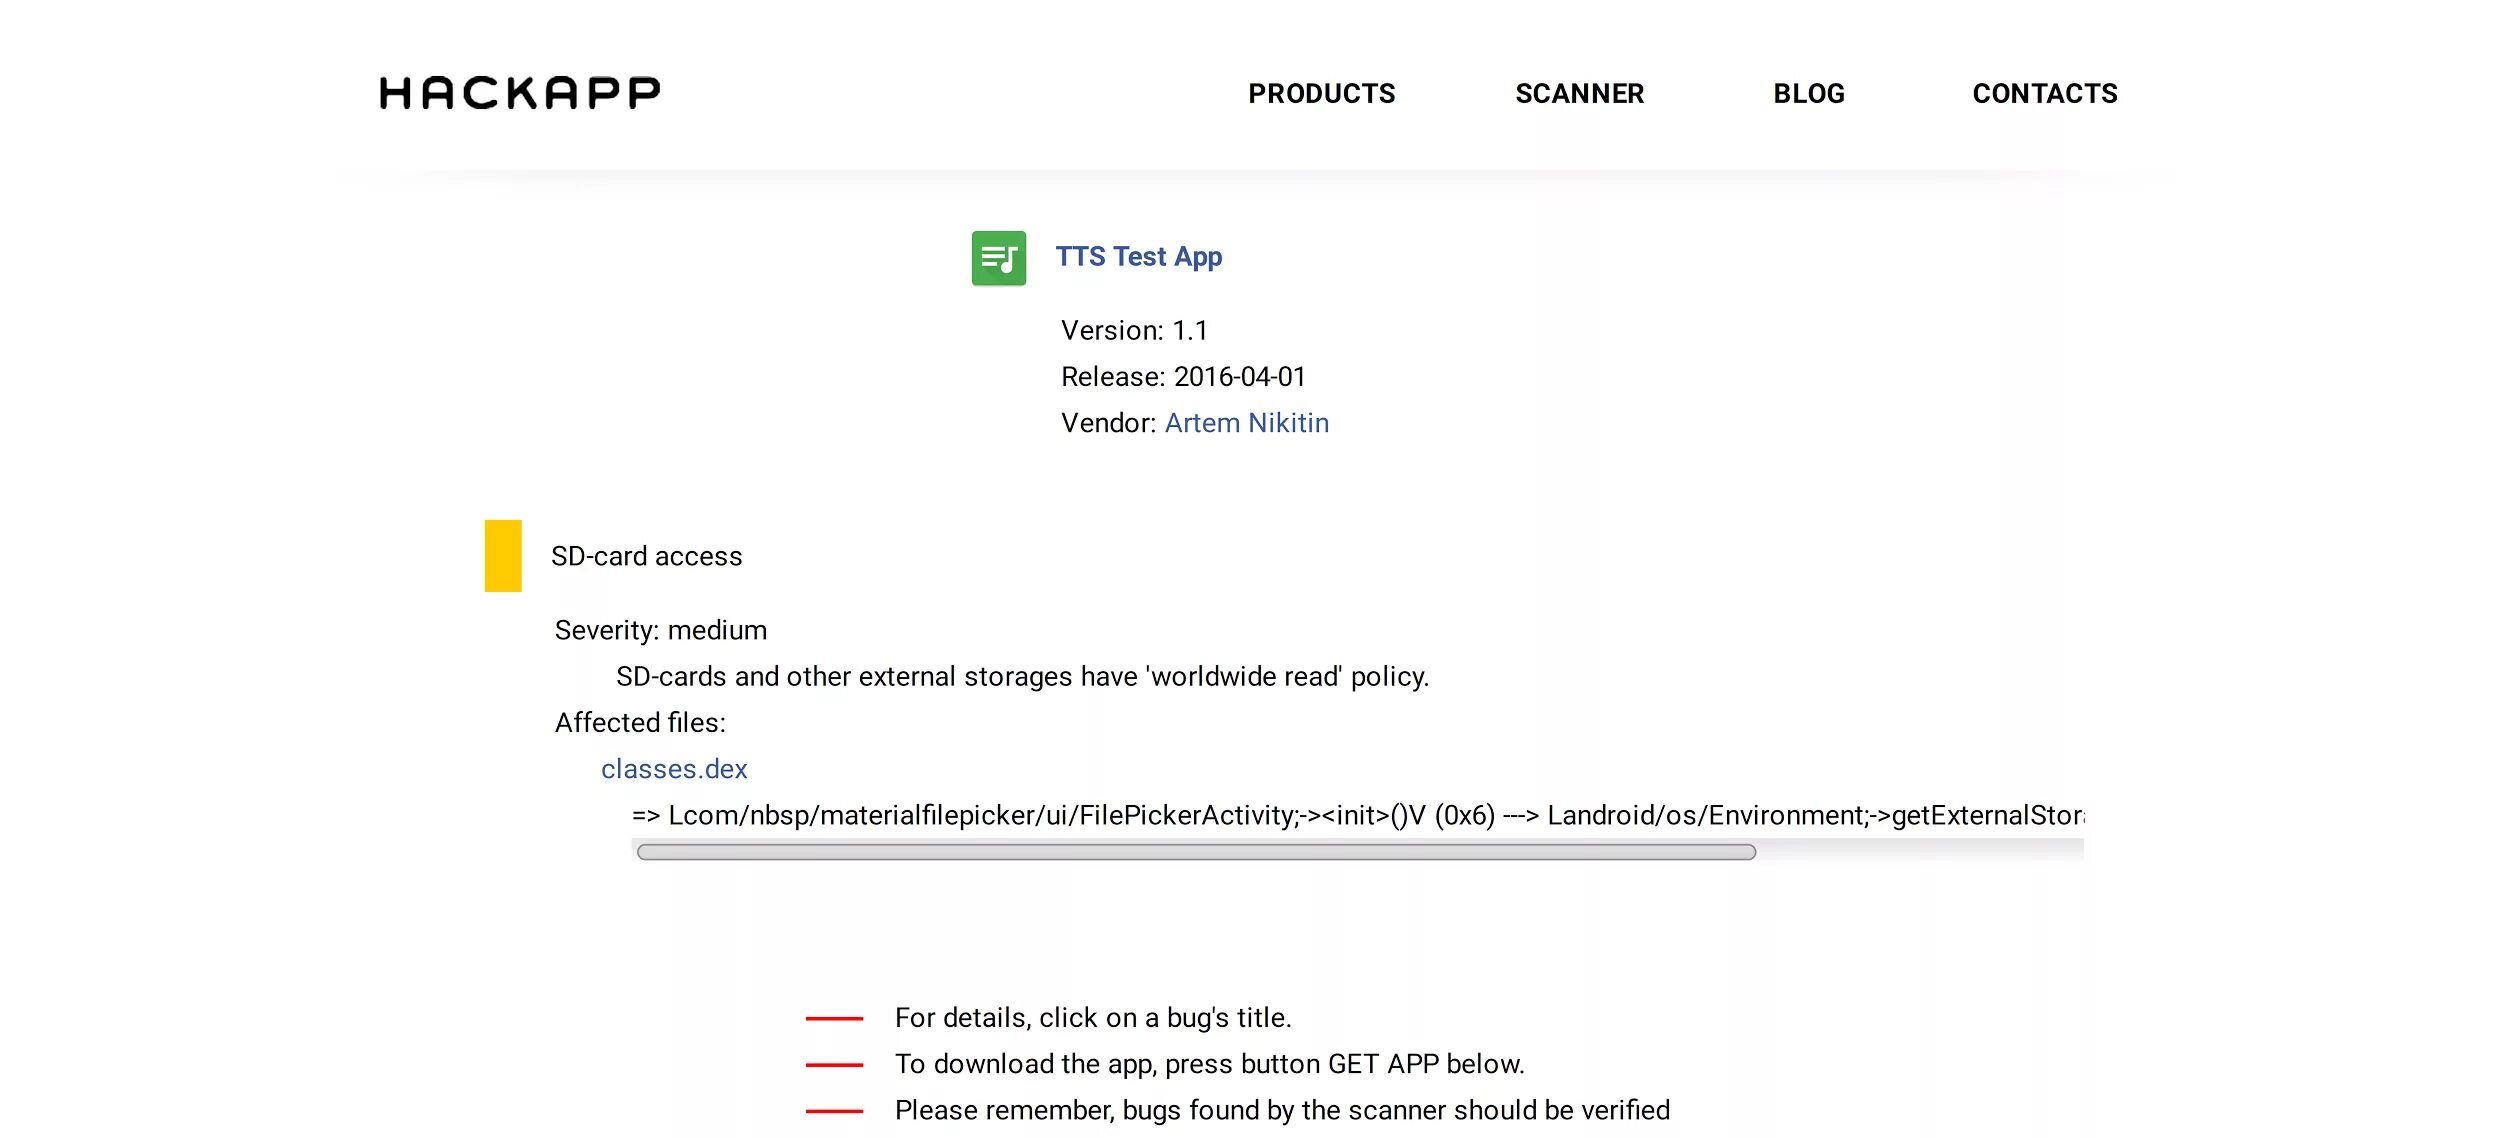Image resolution: width=2500 pixels, height=1138 pixels.
Task: Click the red dash beside 'For details'
Action: tap(833, 1018)
